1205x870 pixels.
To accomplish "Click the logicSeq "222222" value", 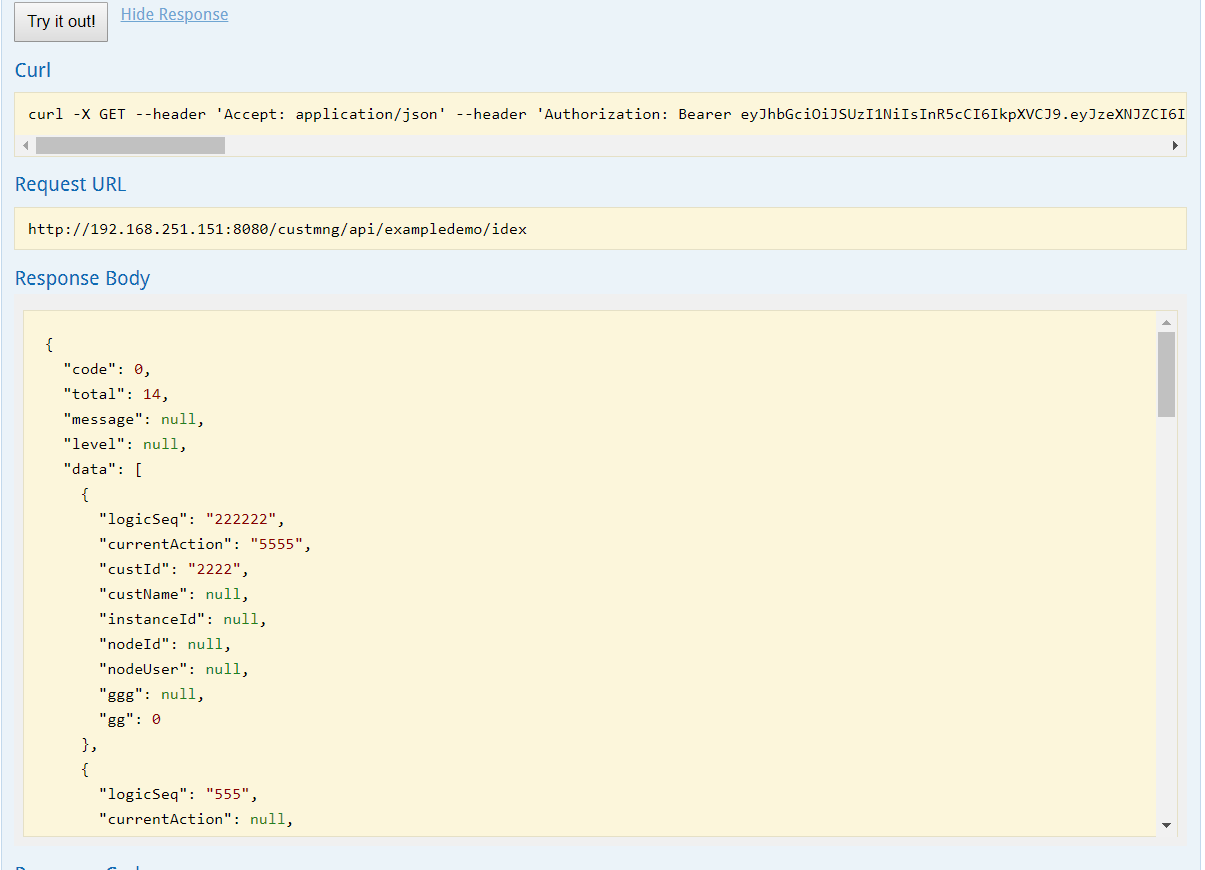I will 244,519.
